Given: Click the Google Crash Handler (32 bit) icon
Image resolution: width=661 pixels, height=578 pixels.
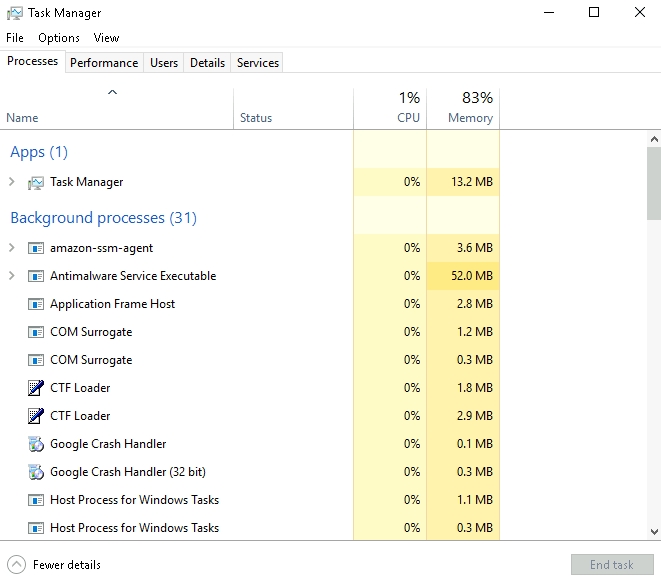Looking at the screenshot, I should pos(36,472).
